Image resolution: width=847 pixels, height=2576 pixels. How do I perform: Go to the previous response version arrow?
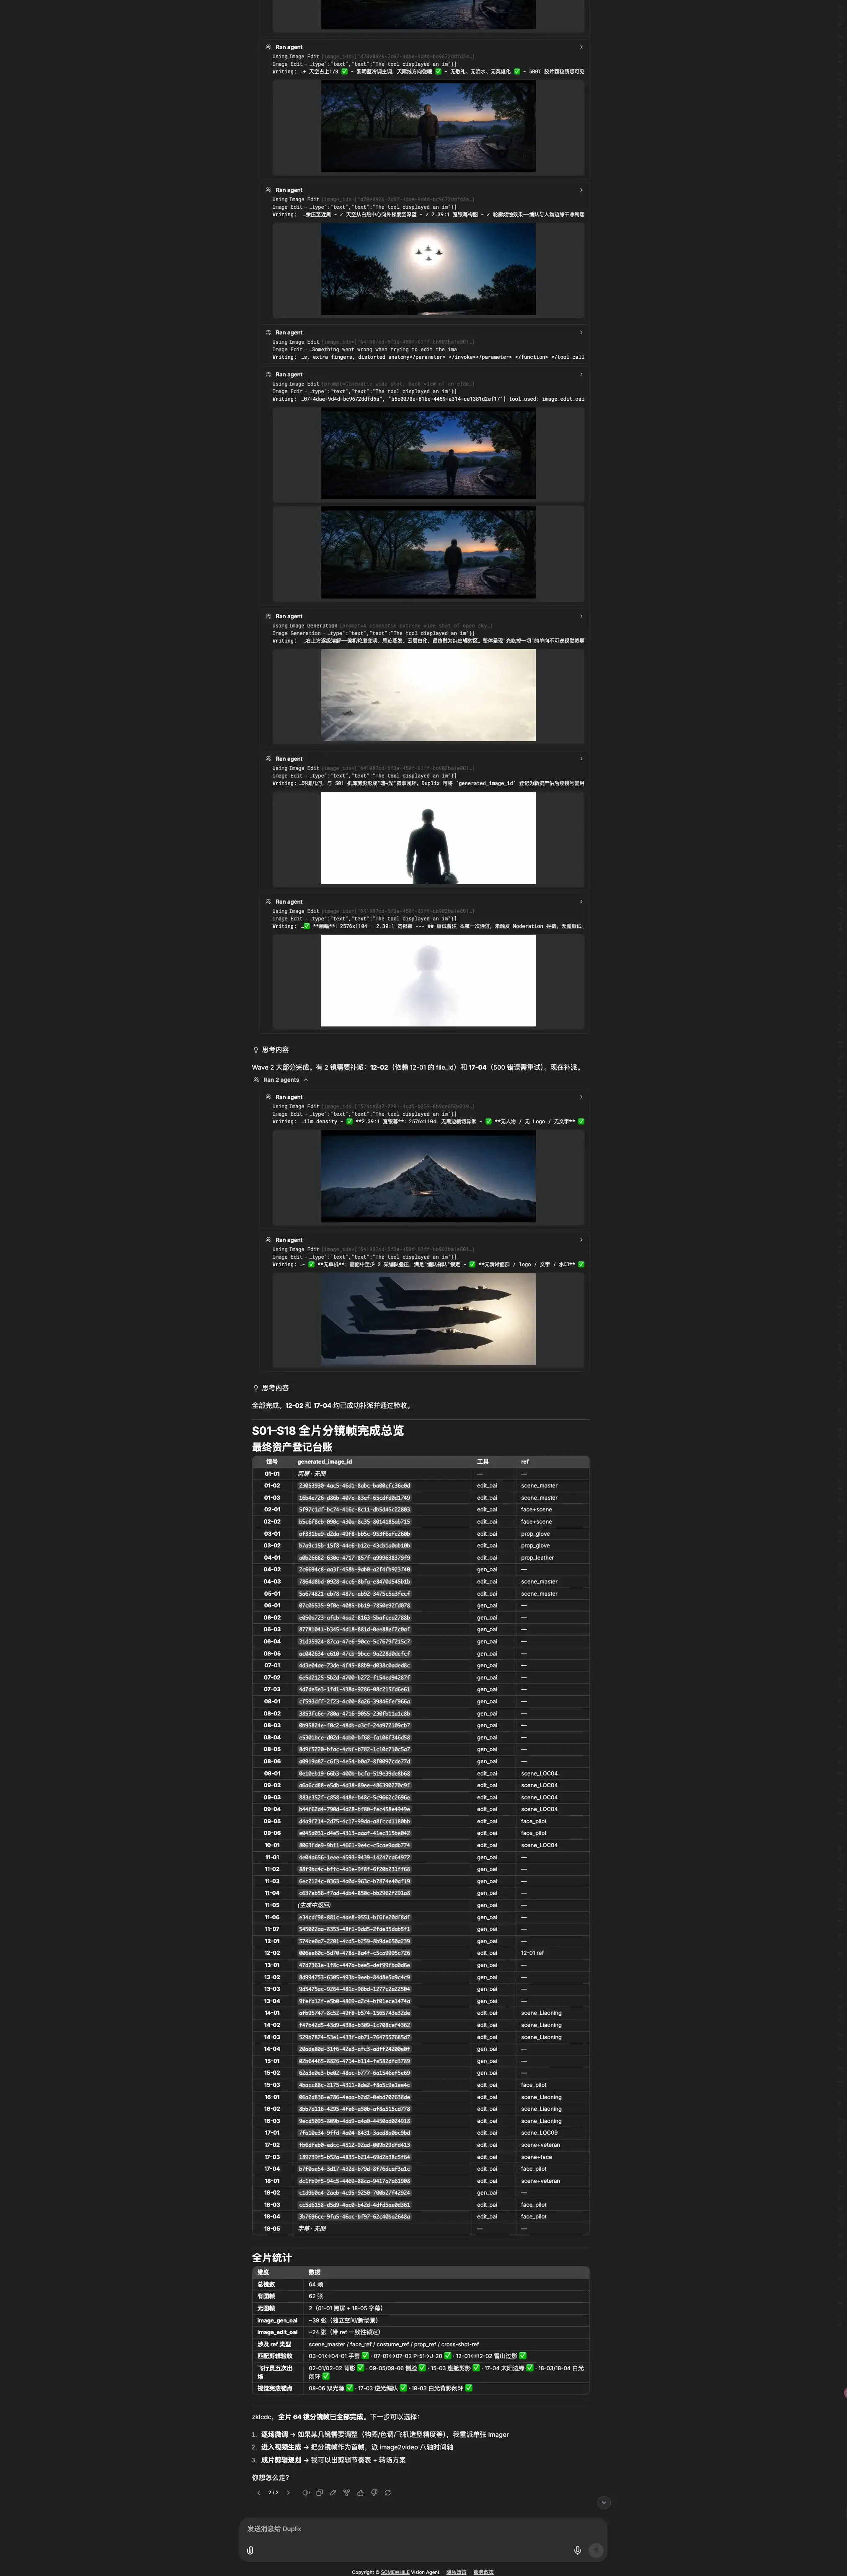[258, 2492]
